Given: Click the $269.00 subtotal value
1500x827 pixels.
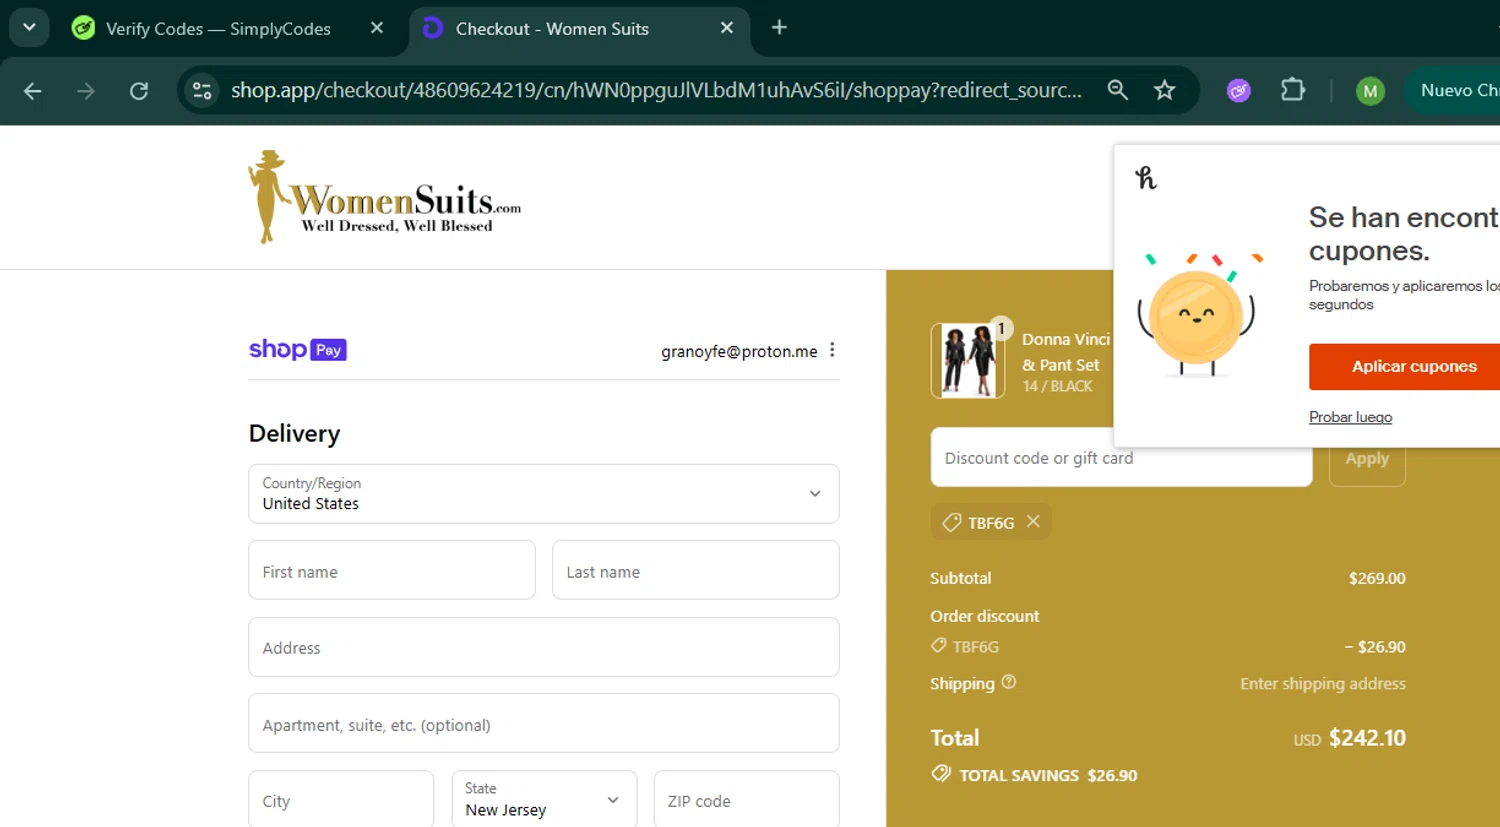Looking at the screenshot, I should [1377, 578].
